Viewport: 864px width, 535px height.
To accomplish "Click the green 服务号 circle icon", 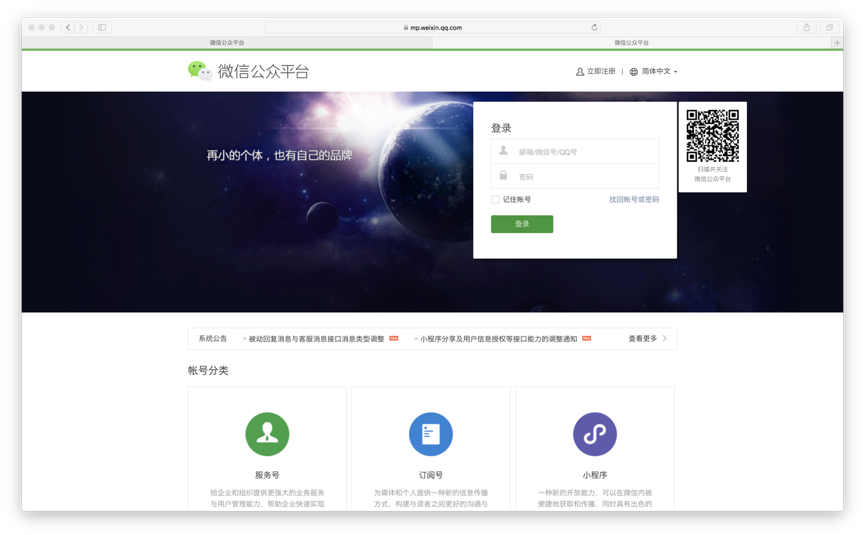I will (x=267, y=434).
